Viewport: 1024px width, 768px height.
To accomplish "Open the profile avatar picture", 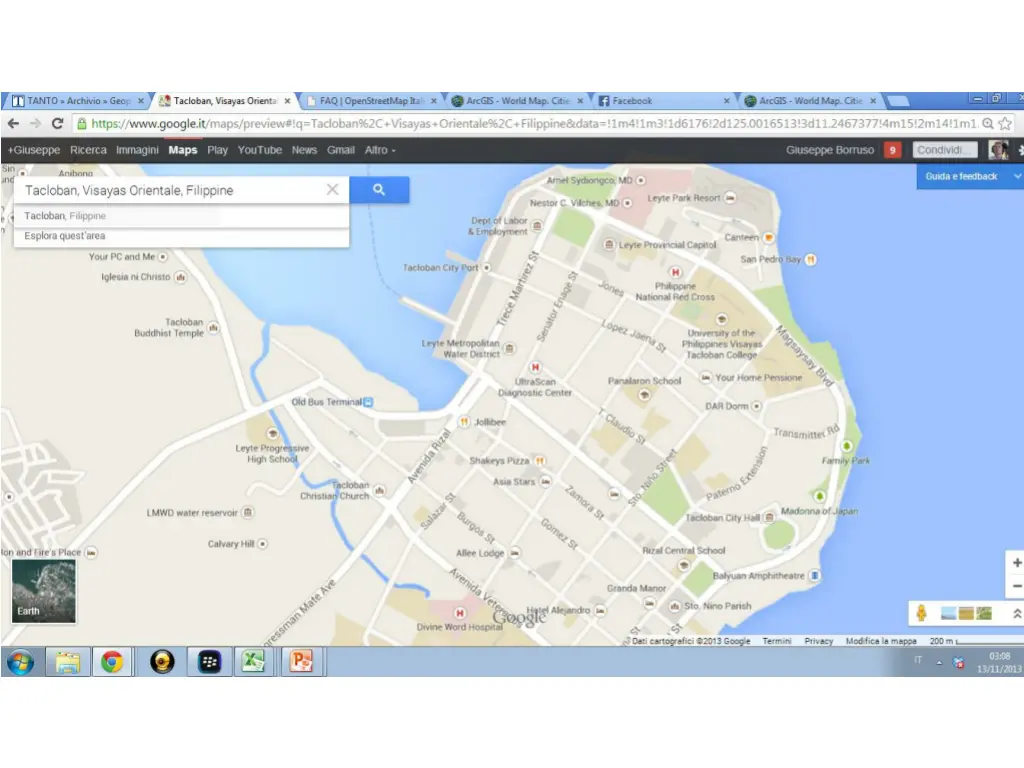I will [997, 150].
